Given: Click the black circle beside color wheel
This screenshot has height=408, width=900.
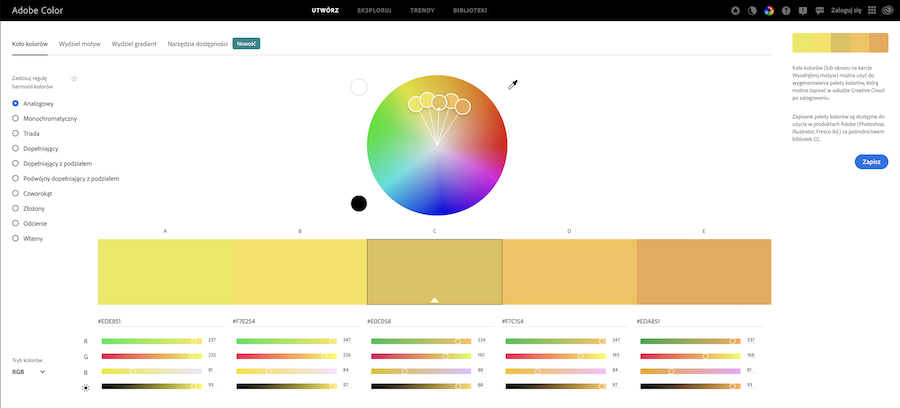Looking at the screenshot, I should click(x=359, y=203).
